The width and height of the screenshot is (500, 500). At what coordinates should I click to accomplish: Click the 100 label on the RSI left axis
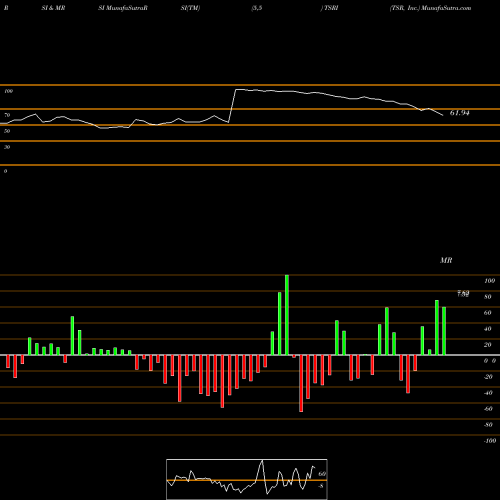click(x=8, y=91)
